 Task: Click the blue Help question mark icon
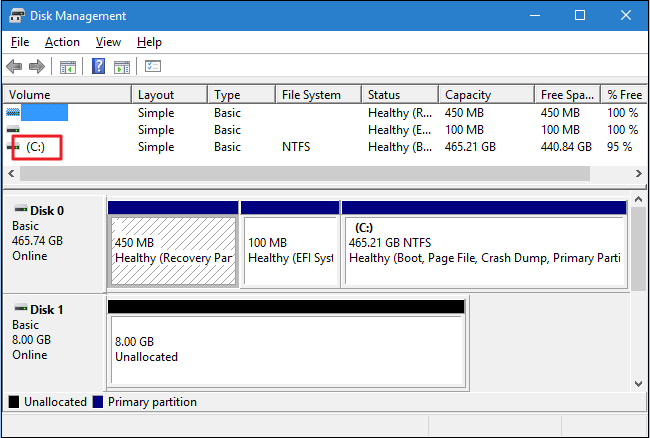tap(99, 67)
